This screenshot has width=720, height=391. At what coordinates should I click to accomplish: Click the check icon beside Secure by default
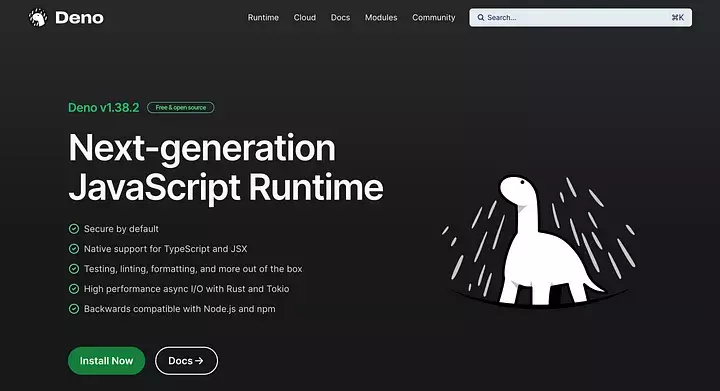pos(74,229)
